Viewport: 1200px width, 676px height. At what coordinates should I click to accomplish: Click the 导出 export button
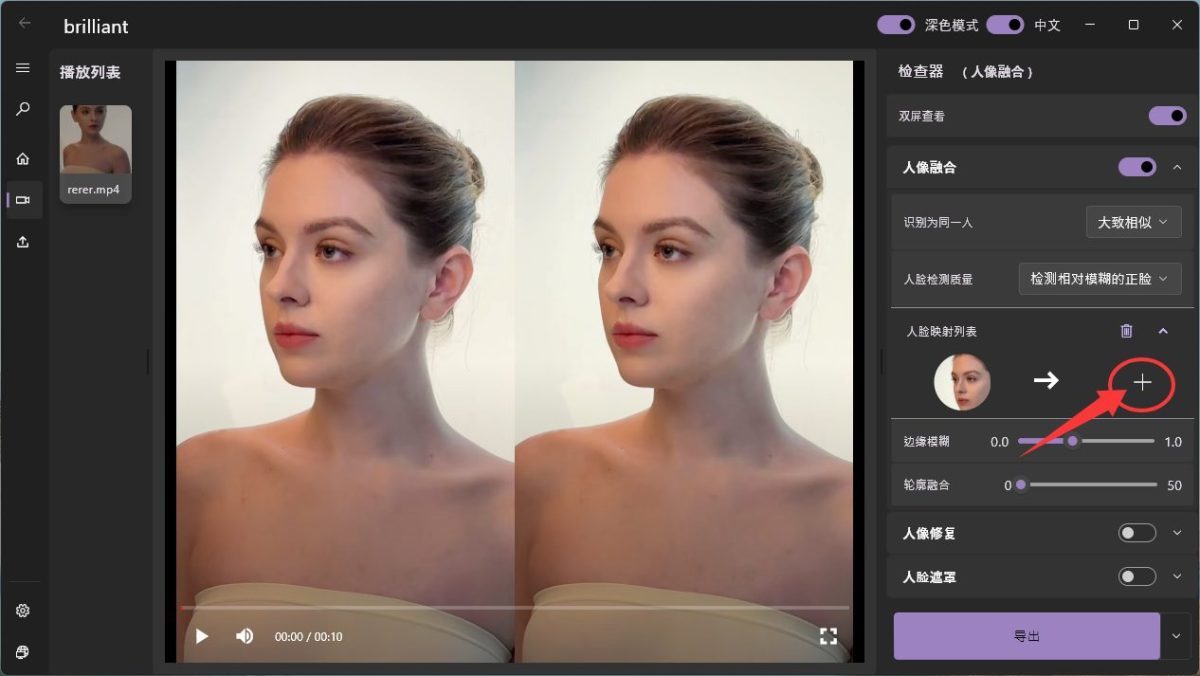pos(1026,636)
